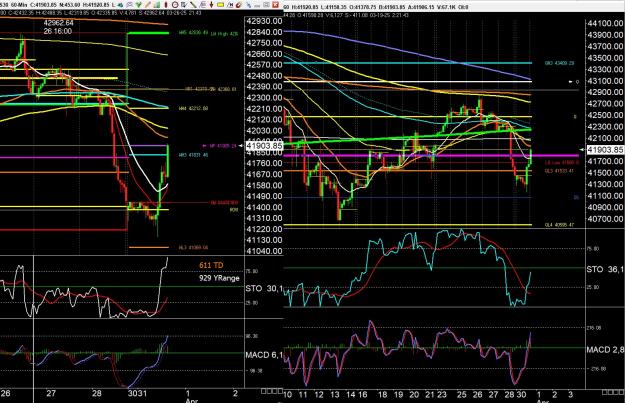Click the tile-windows icon before the red X
Image resolution: width=625 pixels, height=403 pixels.
pos(266,5)
